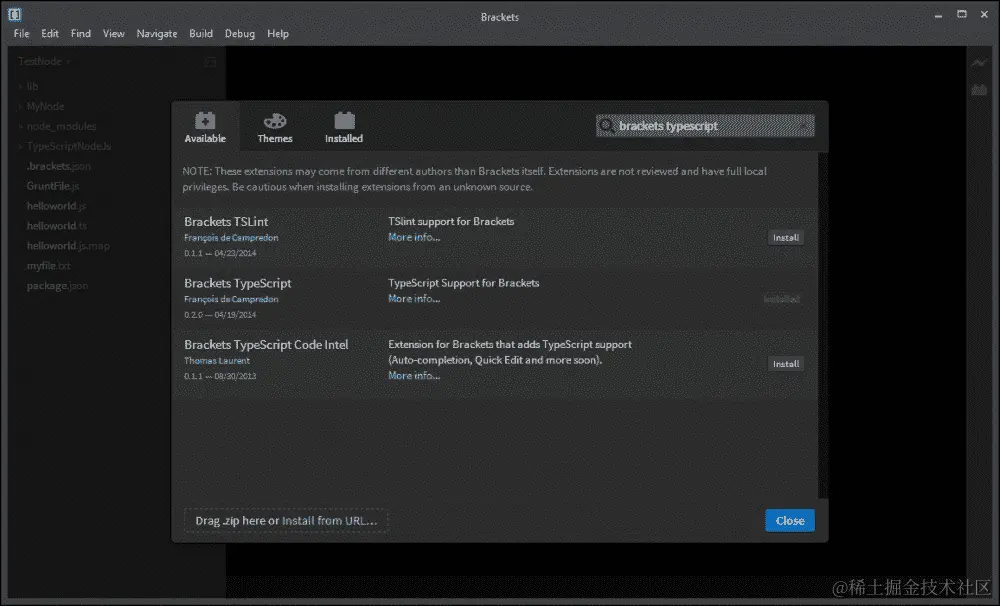
Task: Open the Find menu
Action: click(x=80, y=34)
